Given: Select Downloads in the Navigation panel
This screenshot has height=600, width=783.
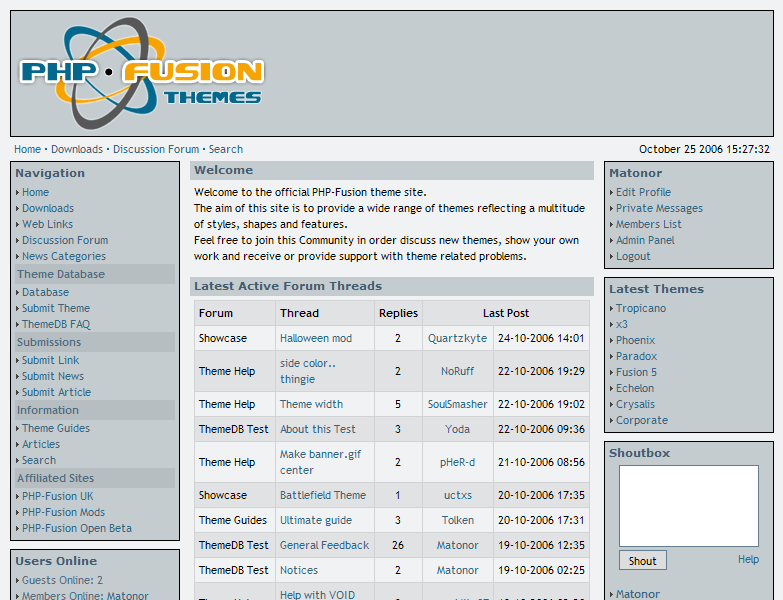Looking at the screenshot, I should coord(48,208).
